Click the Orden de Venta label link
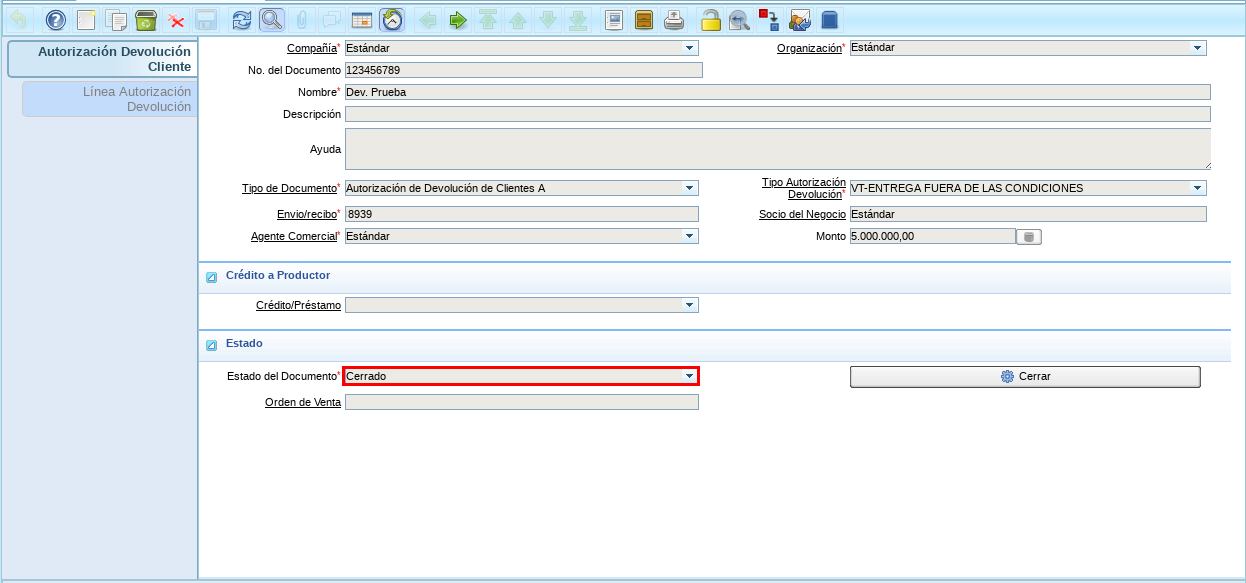This screenshot has height=583, width=1246. pos(303,402)
